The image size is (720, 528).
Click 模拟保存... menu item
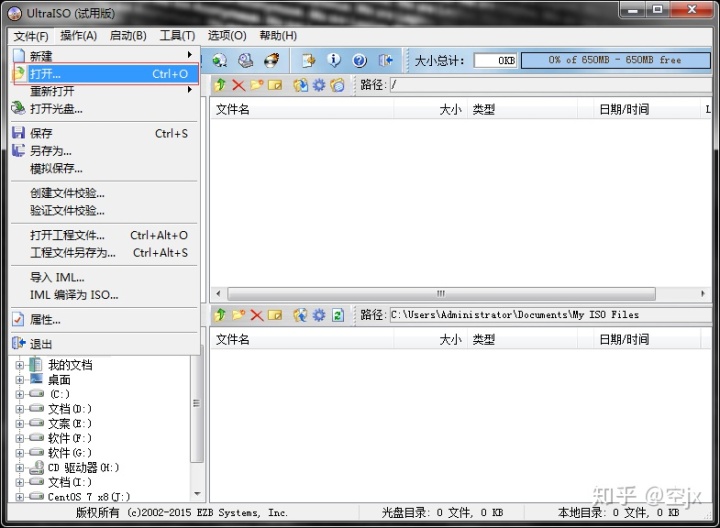click(106, 168)
